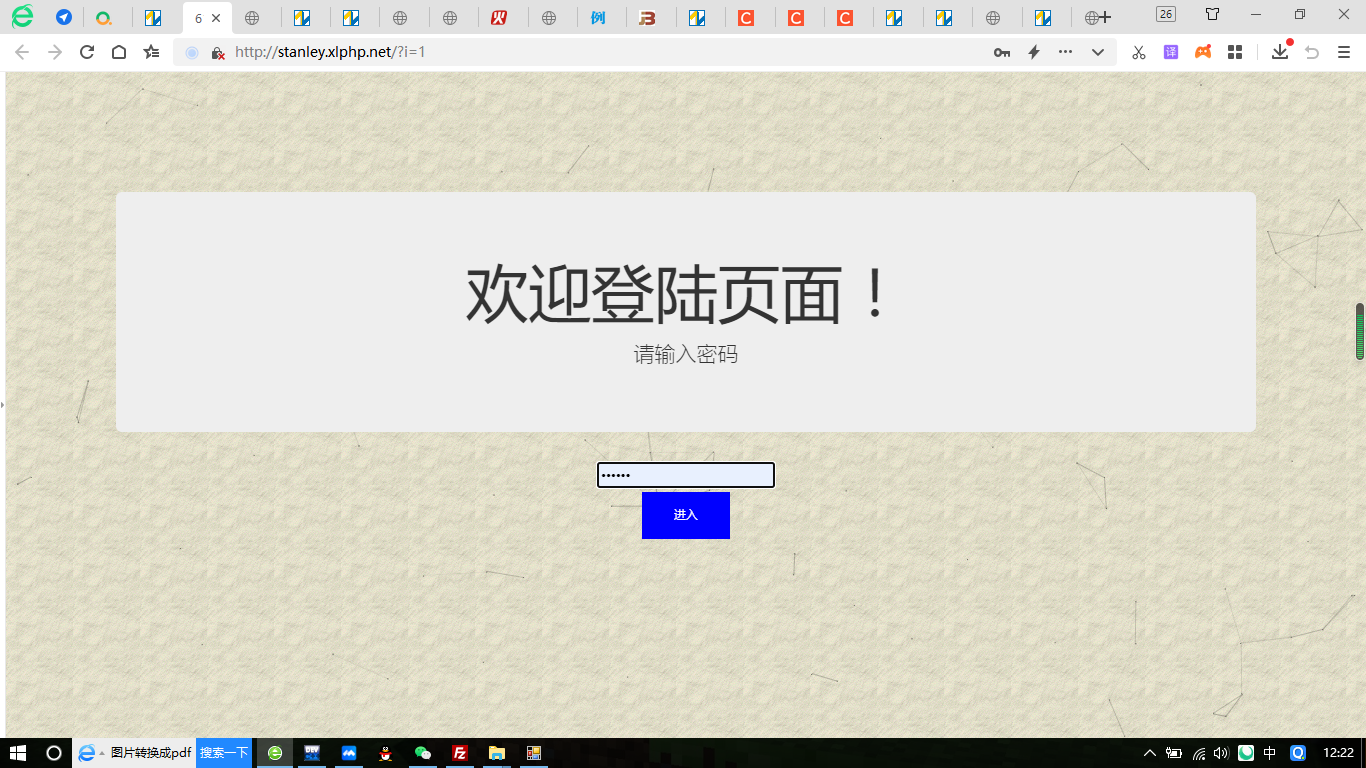Click the refresh page icon

87,52
